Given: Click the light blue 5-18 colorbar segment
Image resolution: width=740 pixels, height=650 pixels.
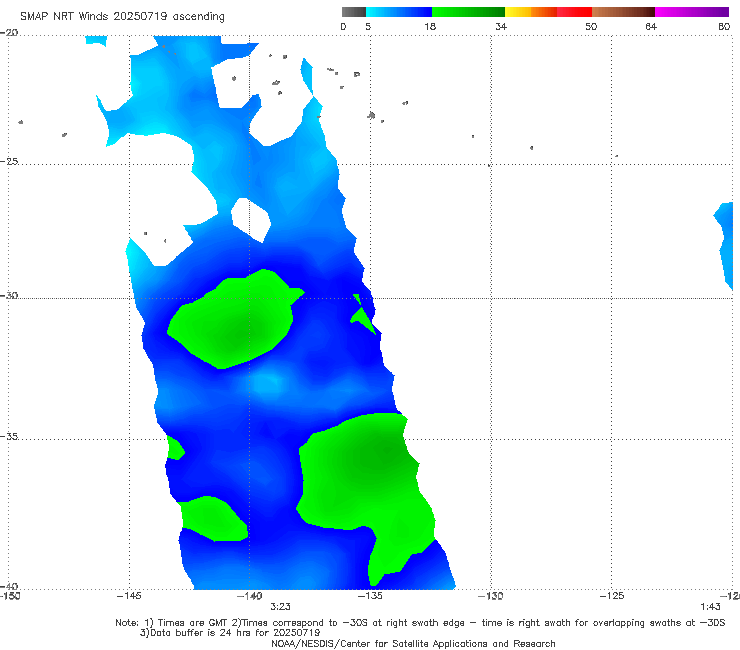Looking at the screenshot, I should (x=399, y=12).
